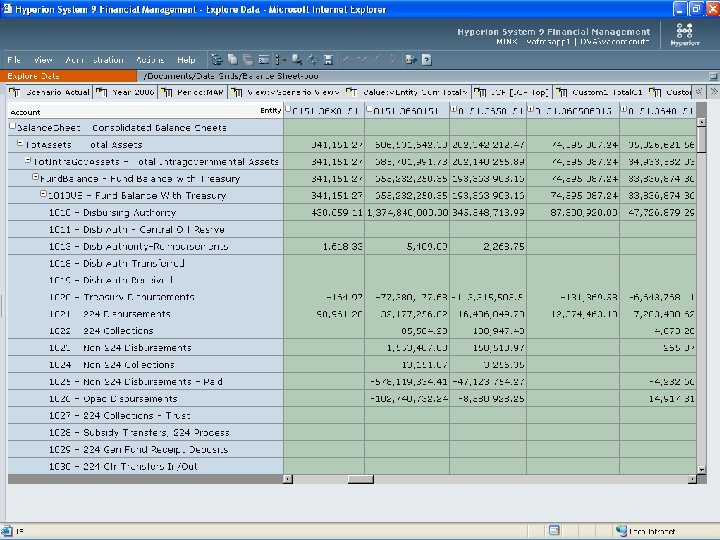Click the hierarchy tree icon in toolbar

coord(217,60)
